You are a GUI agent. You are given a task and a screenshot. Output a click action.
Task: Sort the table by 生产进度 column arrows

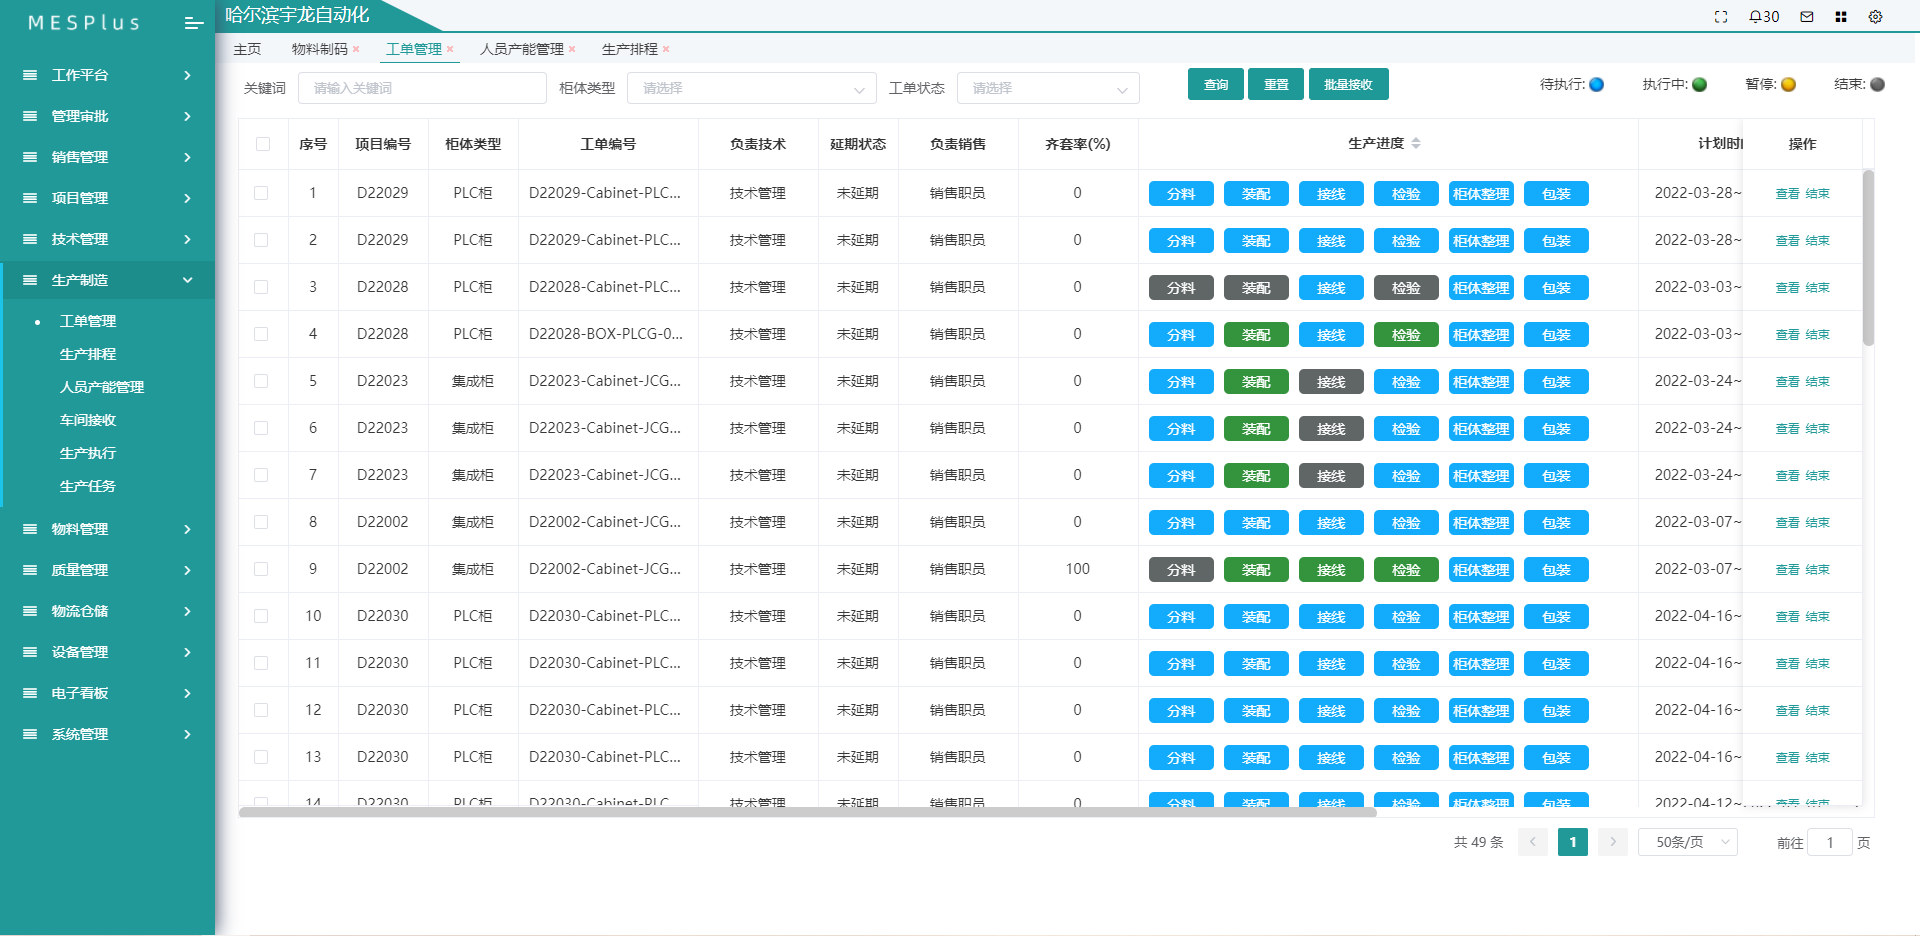point(1416,144)
